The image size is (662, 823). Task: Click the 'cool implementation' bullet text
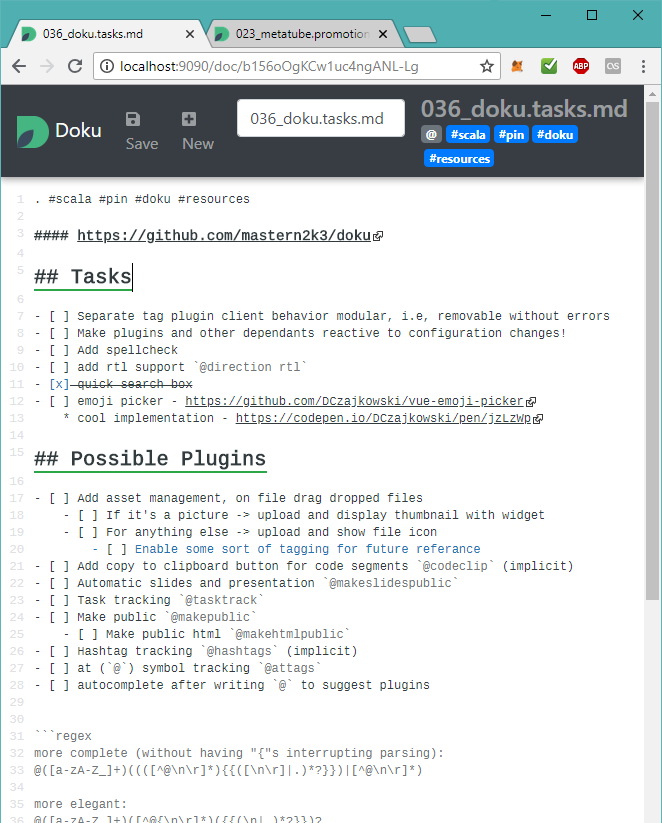[x=145, y=418]
